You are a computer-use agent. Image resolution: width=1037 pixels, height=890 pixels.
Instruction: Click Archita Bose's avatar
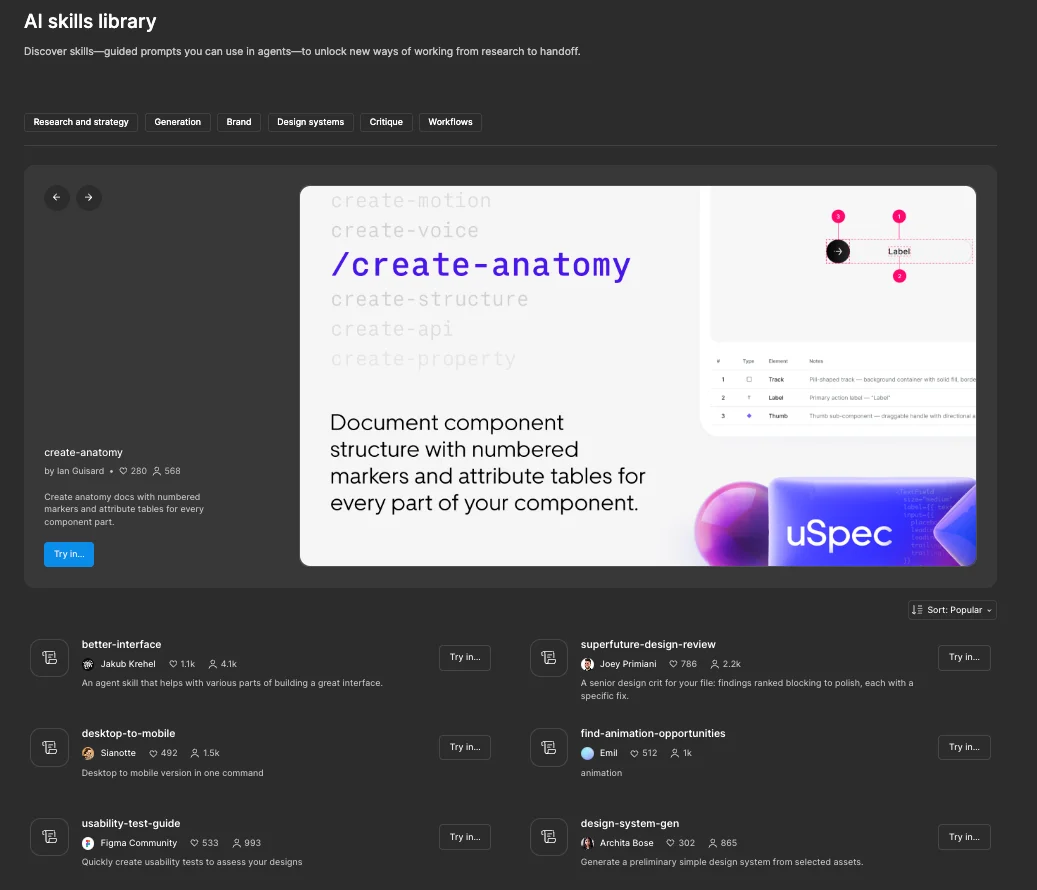(x=587, y=843)
